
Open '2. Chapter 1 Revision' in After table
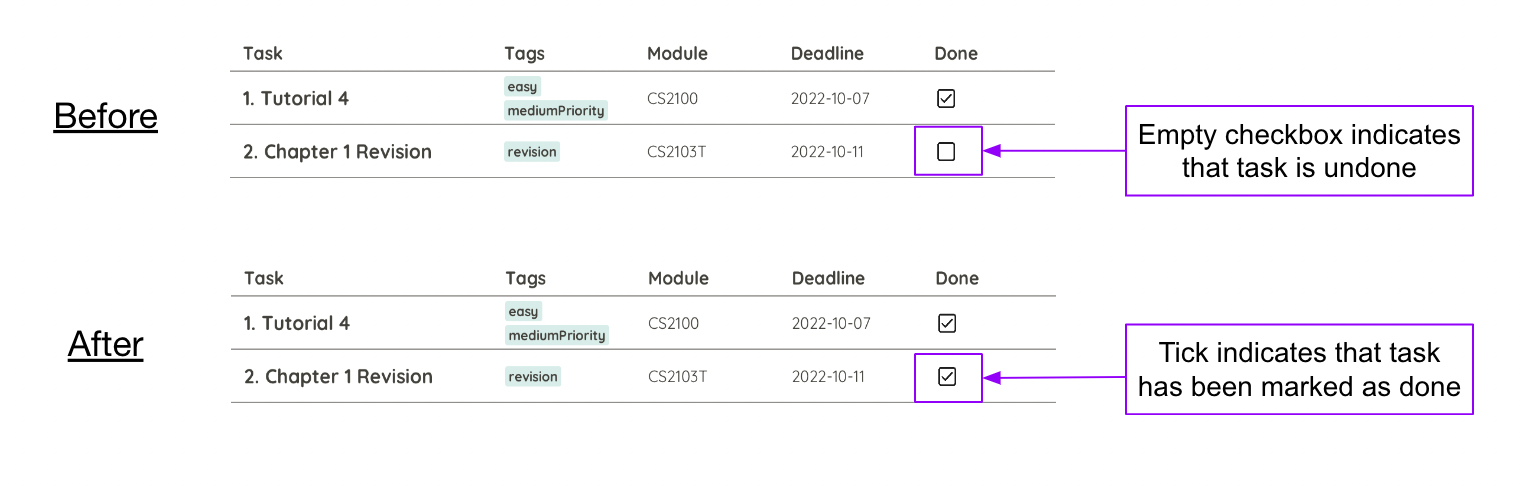pyautogui.click(x=338, y=377)
